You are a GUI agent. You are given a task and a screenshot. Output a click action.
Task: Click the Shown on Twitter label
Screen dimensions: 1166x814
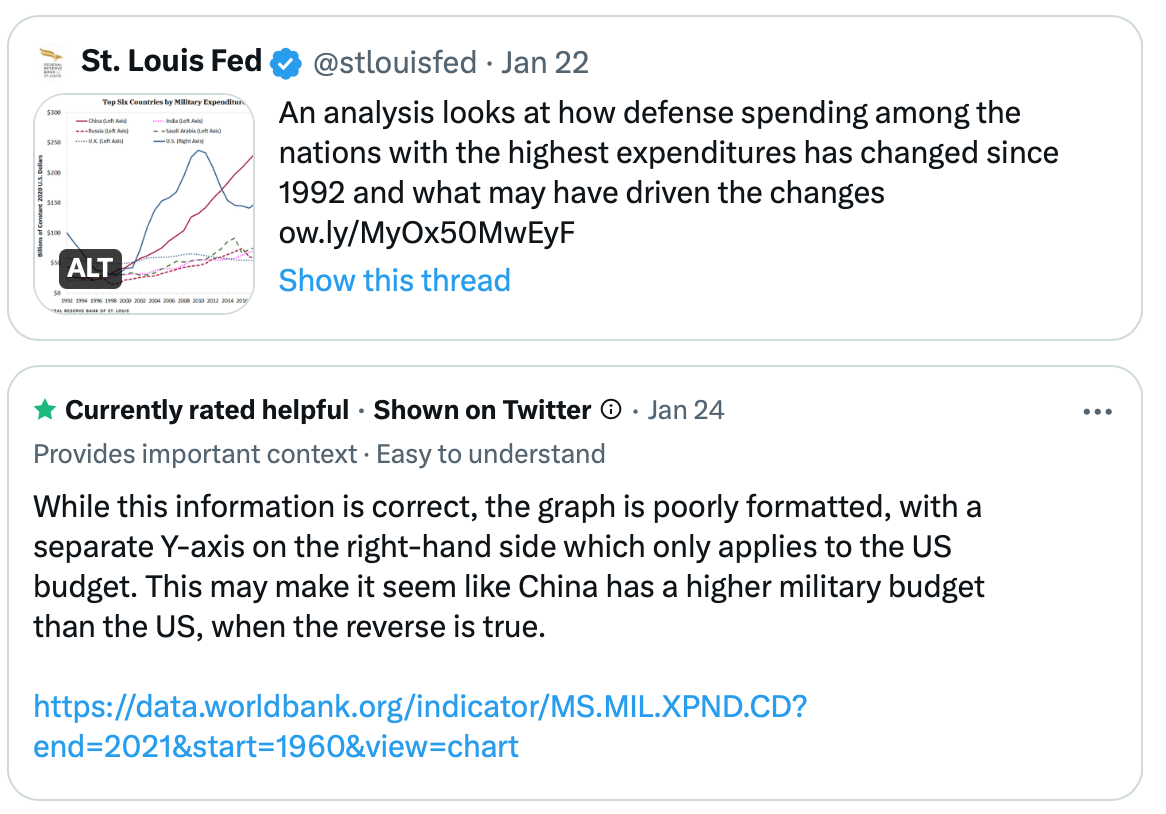(481, 410)
